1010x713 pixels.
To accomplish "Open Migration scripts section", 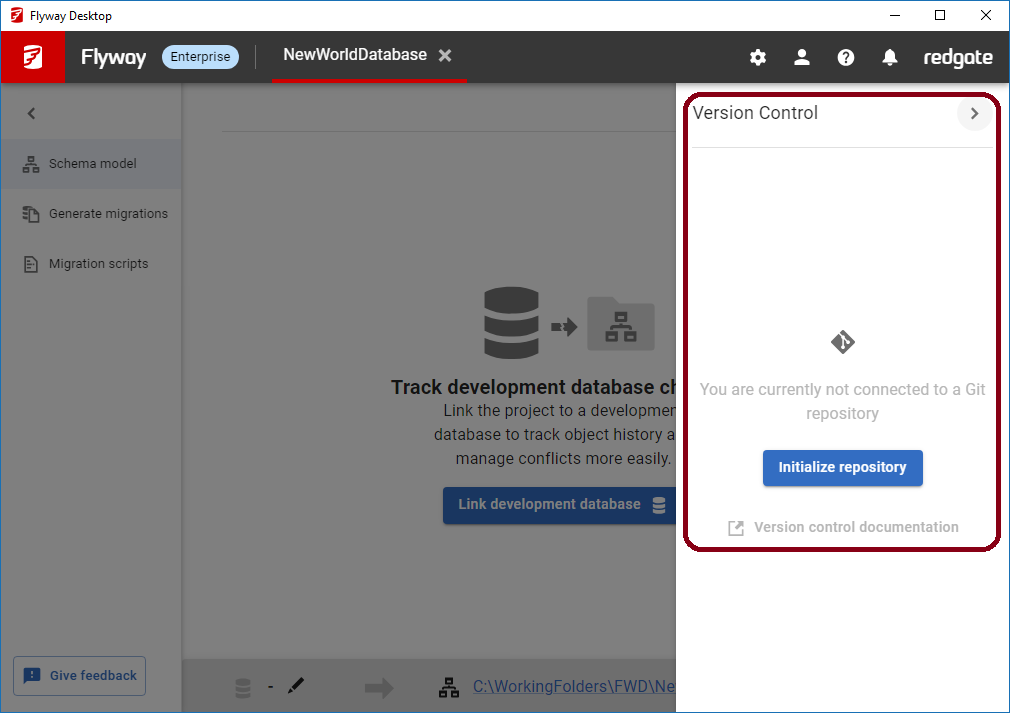I will coord(98,264).
